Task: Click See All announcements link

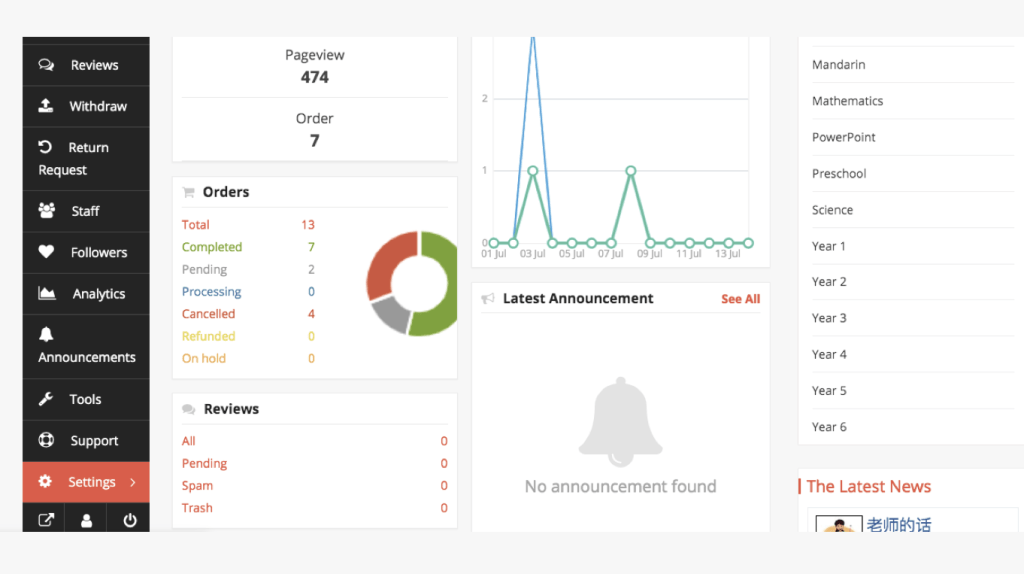Action: tap(740, 299)
